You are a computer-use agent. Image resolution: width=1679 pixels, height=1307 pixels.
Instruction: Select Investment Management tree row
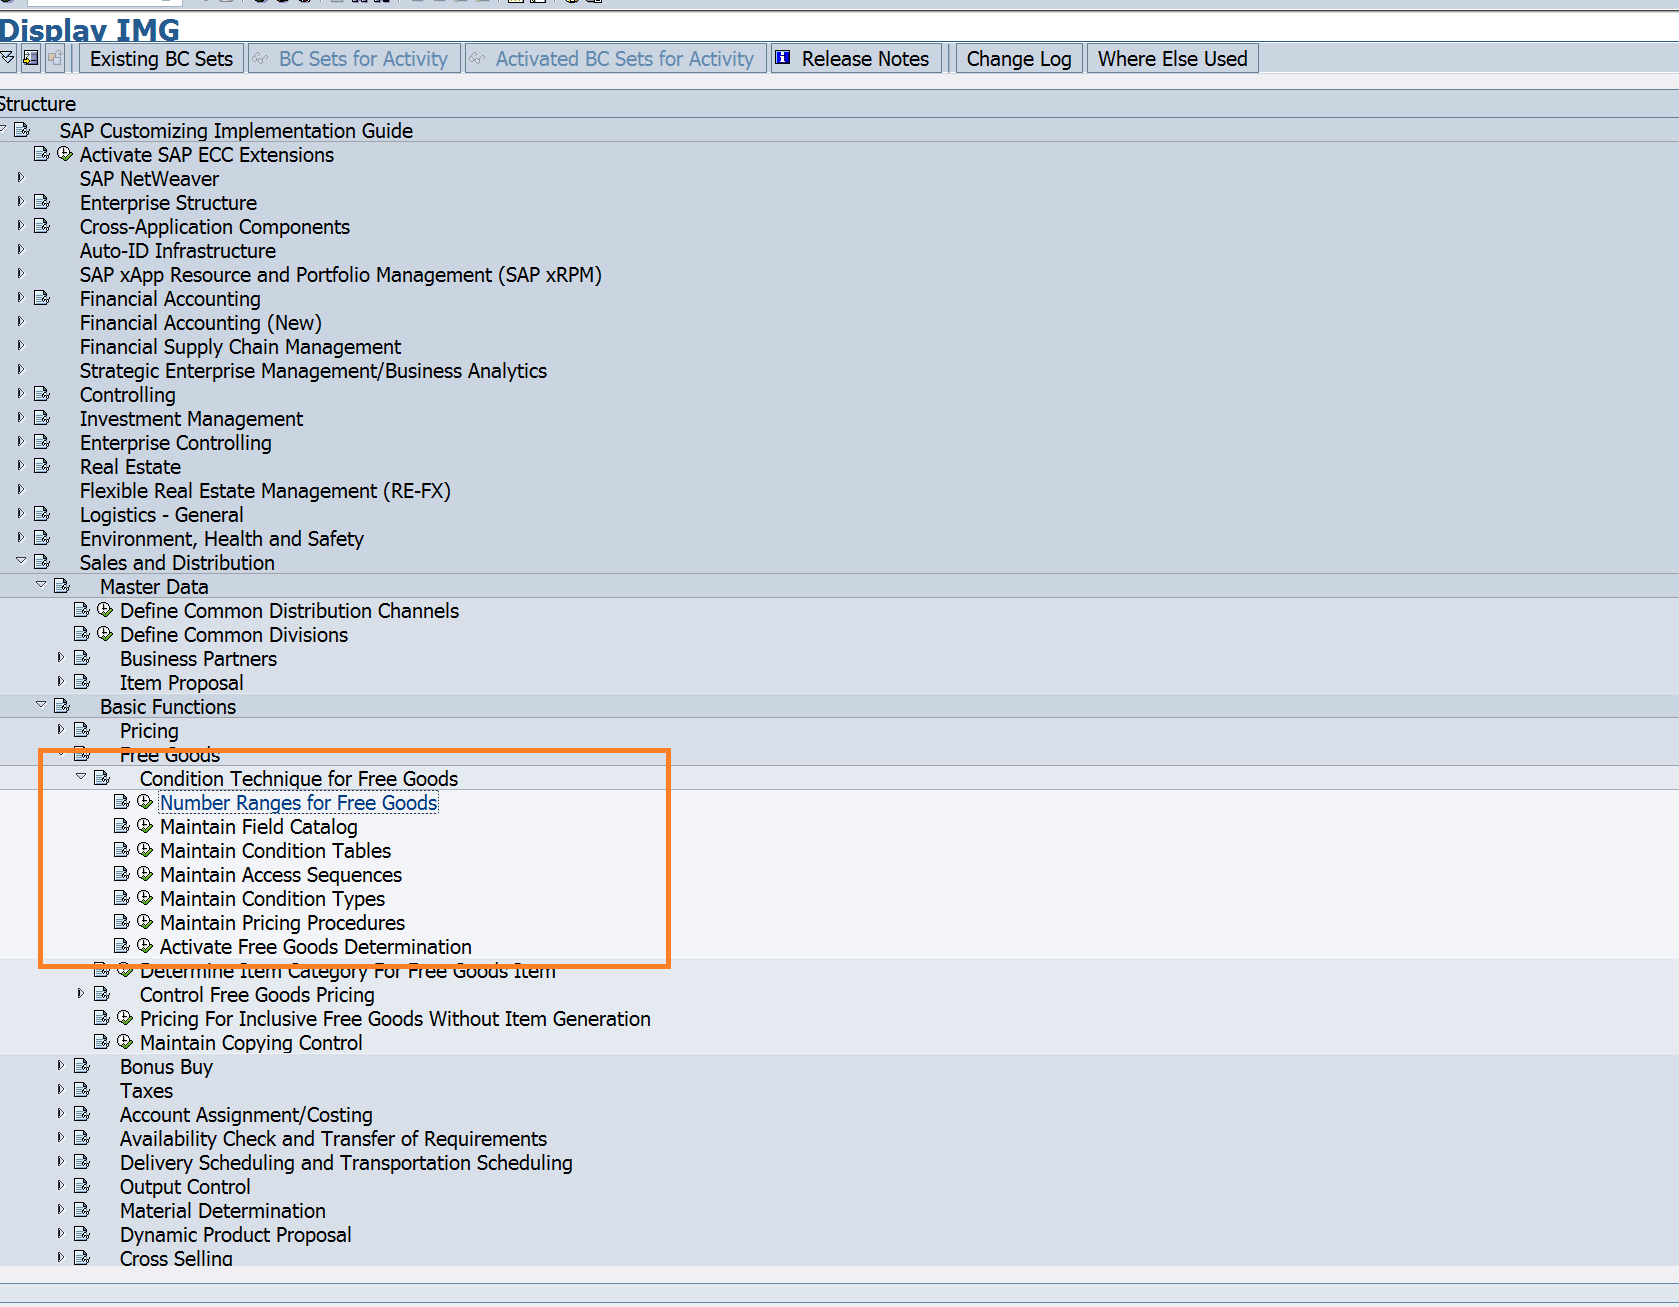click(191, 419)
